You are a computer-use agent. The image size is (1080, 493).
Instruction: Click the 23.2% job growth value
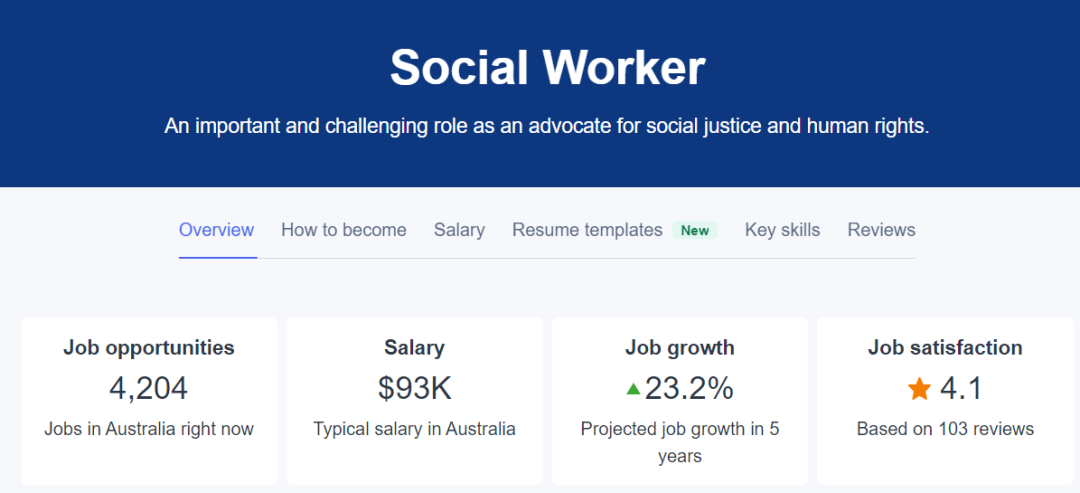tap(689, 389)
